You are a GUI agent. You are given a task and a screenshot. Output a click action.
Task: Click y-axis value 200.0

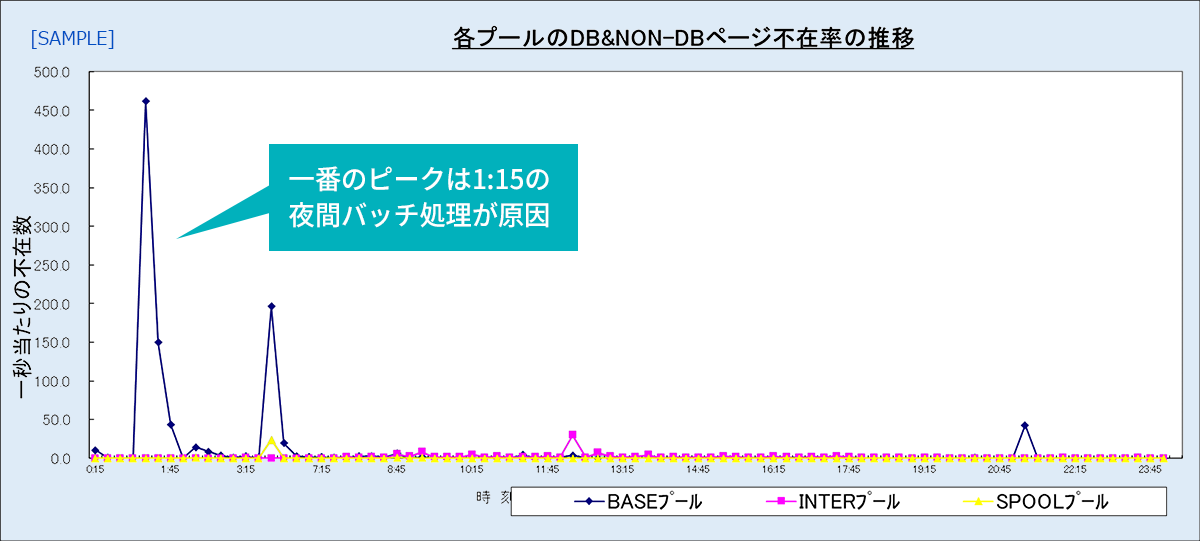[x=52, y=304]
